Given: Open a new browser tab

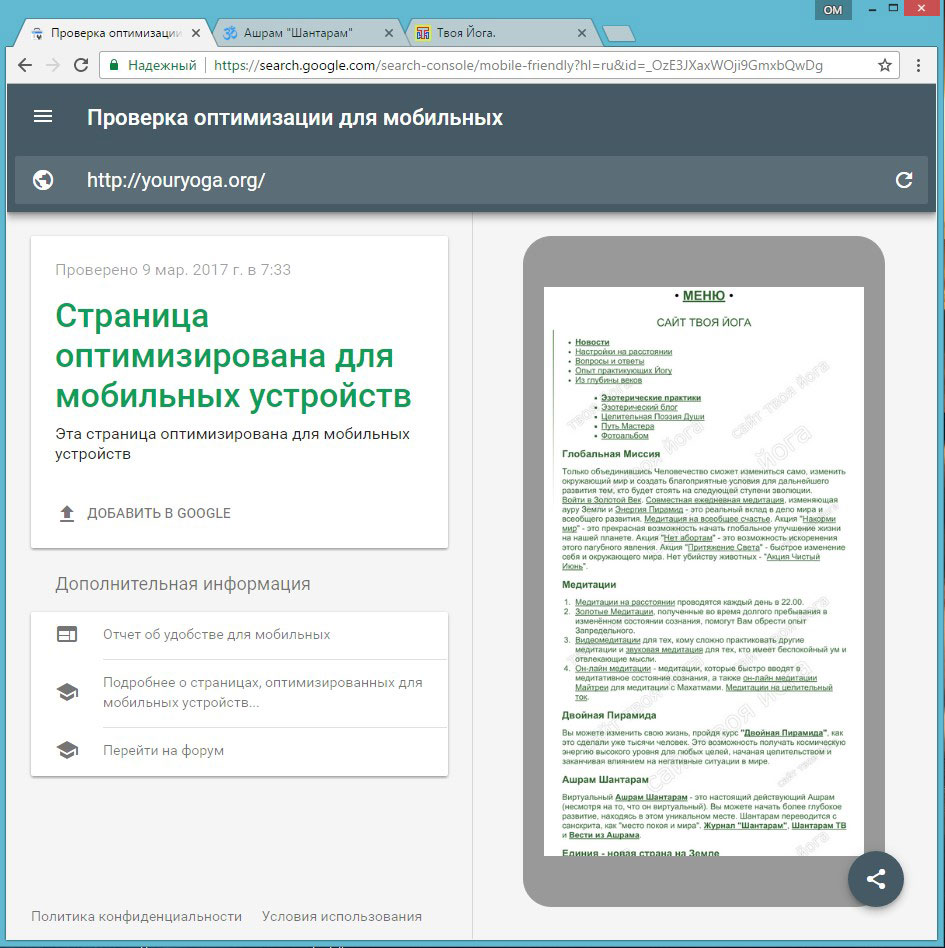Looking at the screenshot, I should [x=619, y=34].
